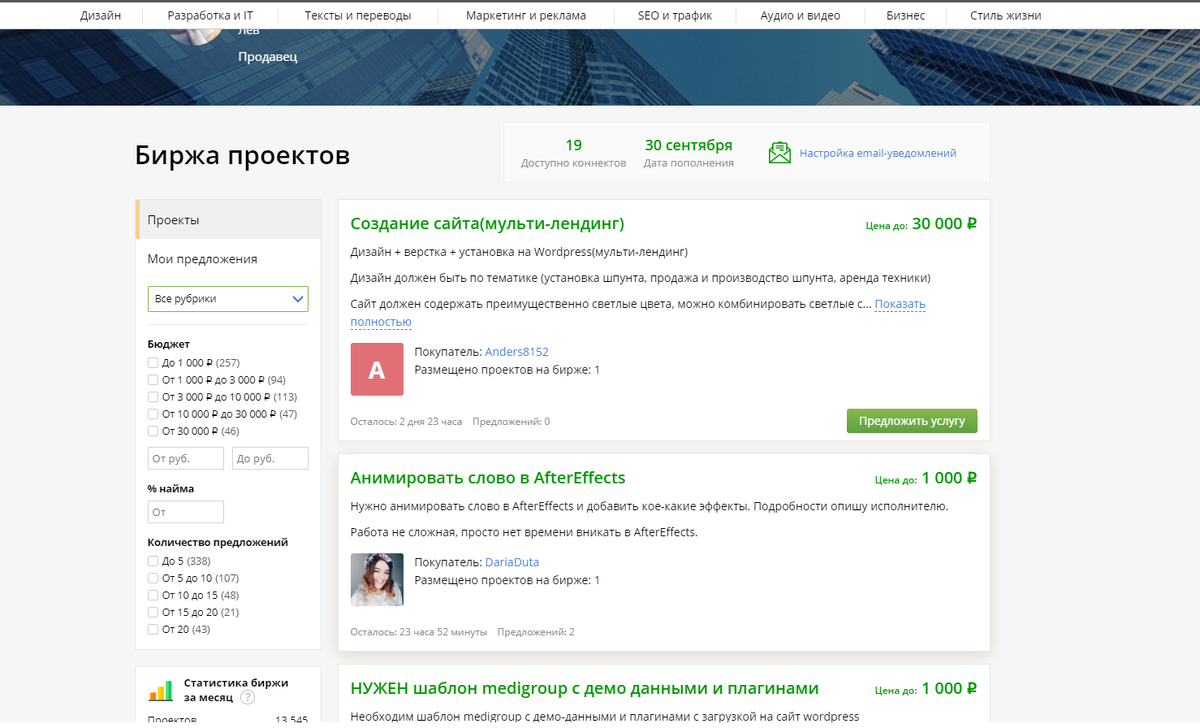Open the SEO и трафик menu
1200x728 pixels.
click(x=675, y=16)
